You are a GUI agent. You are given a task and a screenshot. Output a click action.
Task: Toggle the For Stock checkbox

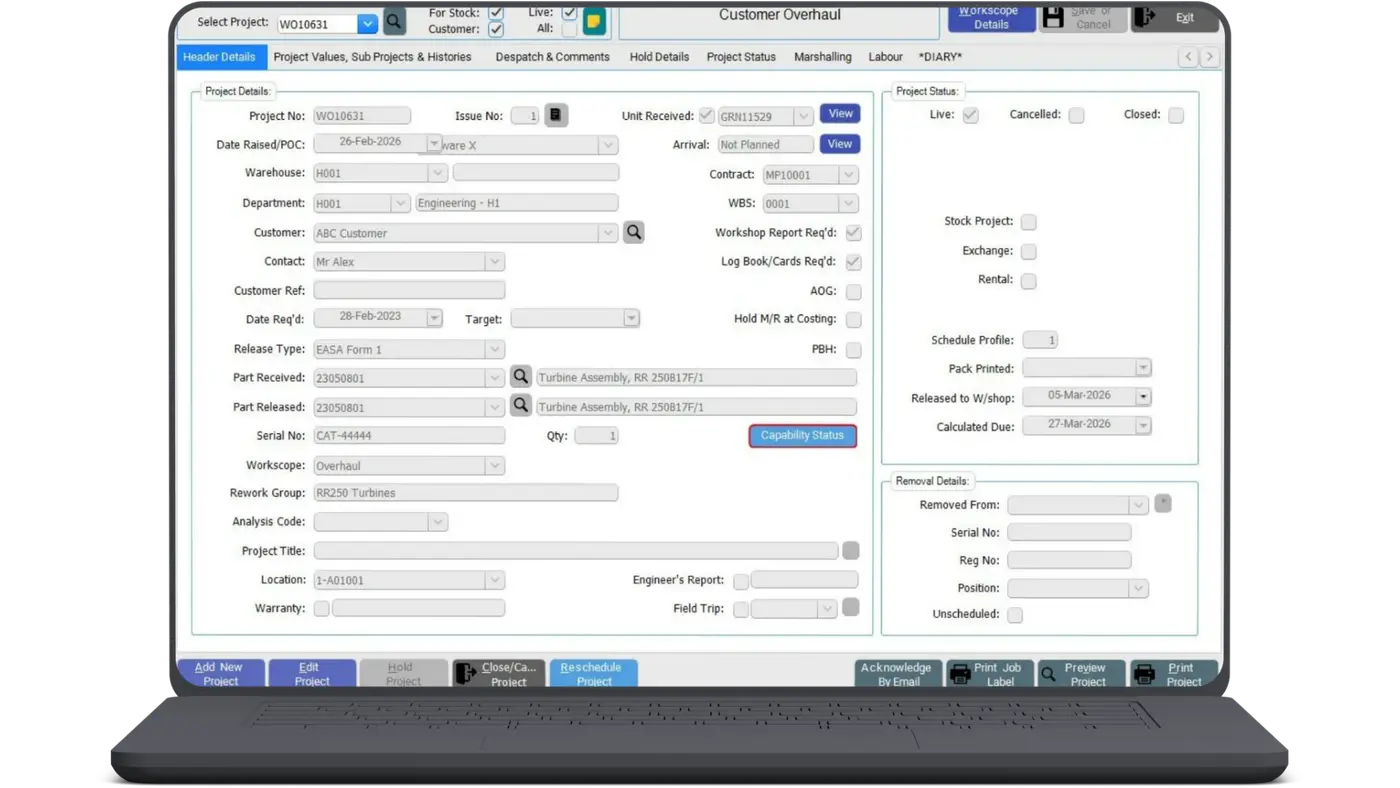(495, 12)
